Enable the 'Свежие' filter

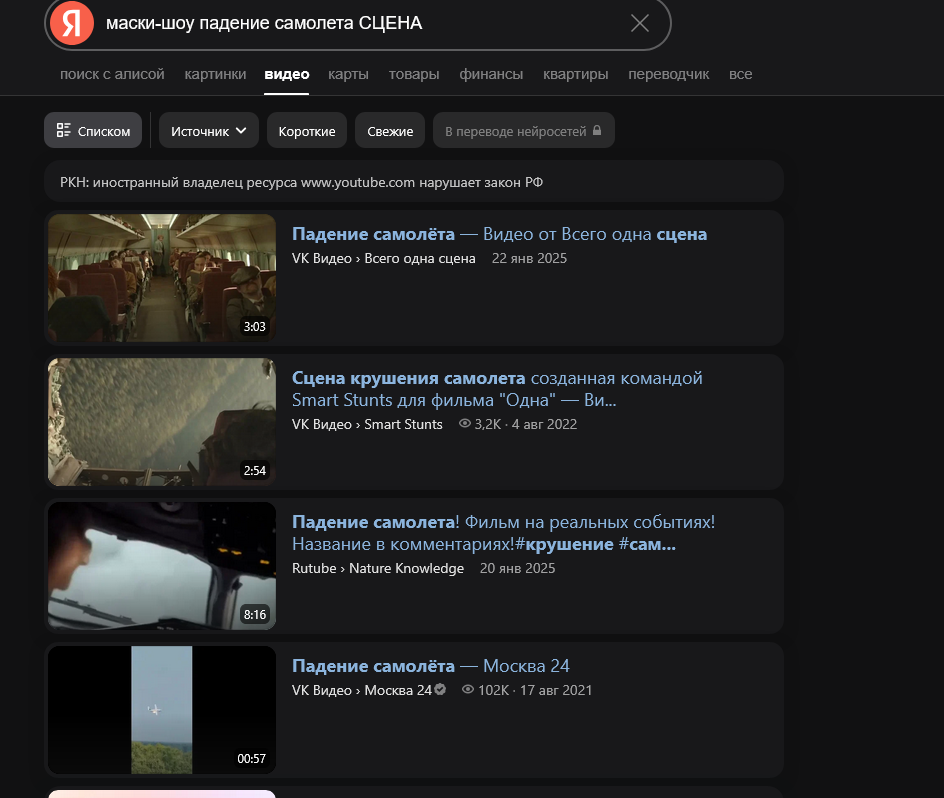(390, 130)
